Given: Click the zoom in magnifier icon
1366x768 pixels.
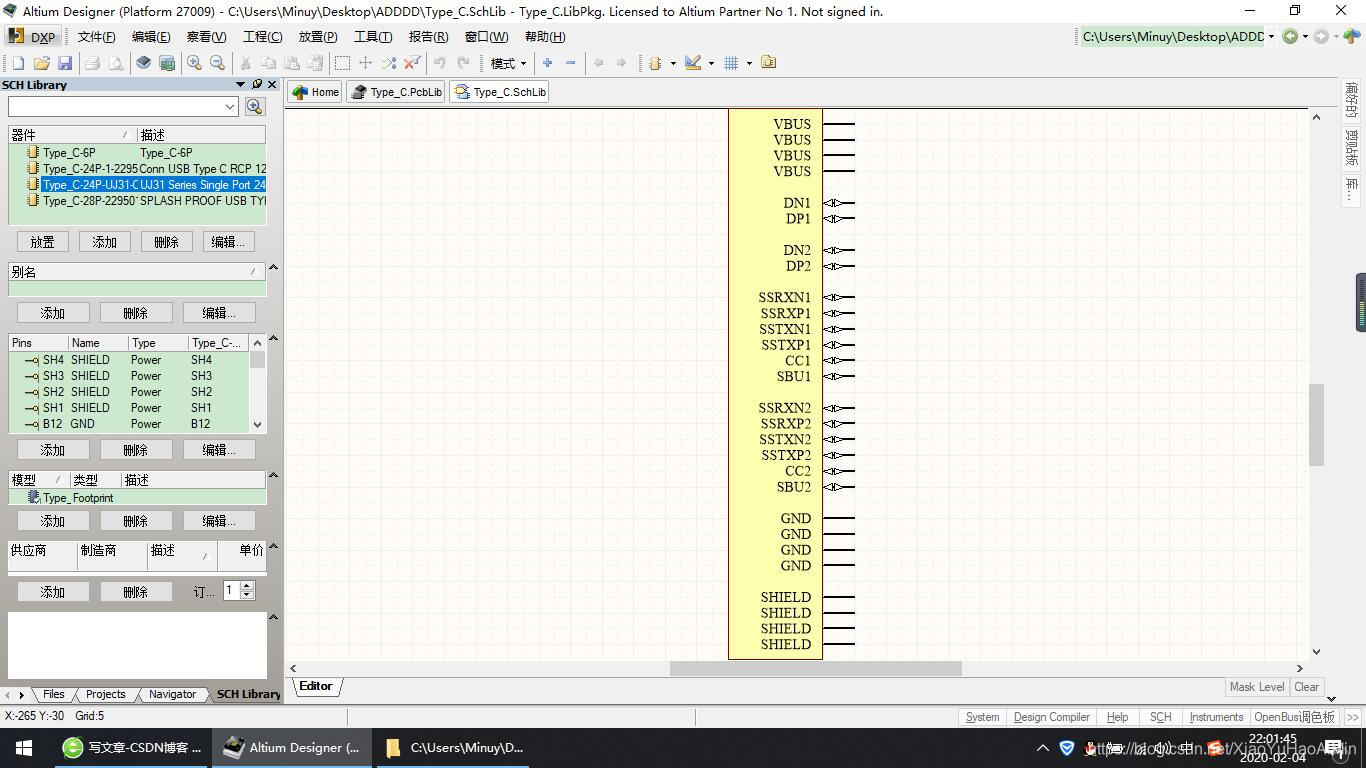Looking at the screenshot, I should pos(194,63).
